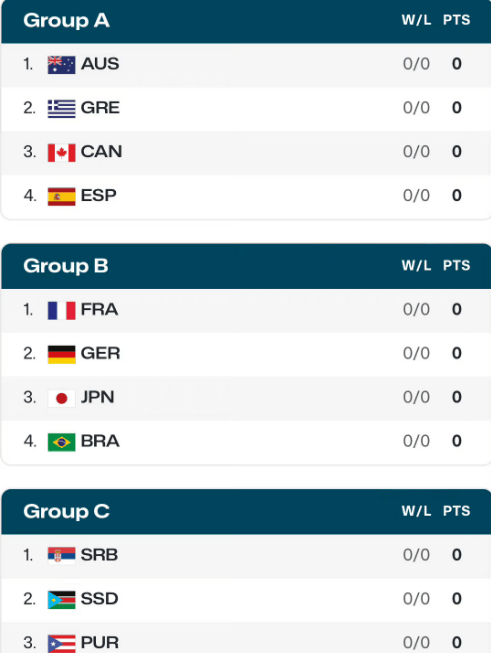Open the AUS team link
491x653 pixels.
coord(100,64)
